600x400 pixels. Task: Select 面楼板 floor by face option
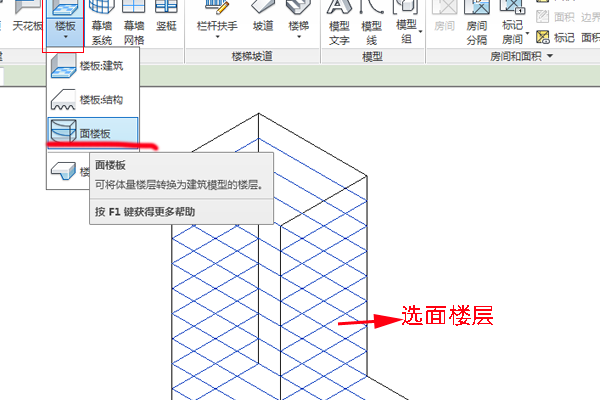[x=93, y=132]
